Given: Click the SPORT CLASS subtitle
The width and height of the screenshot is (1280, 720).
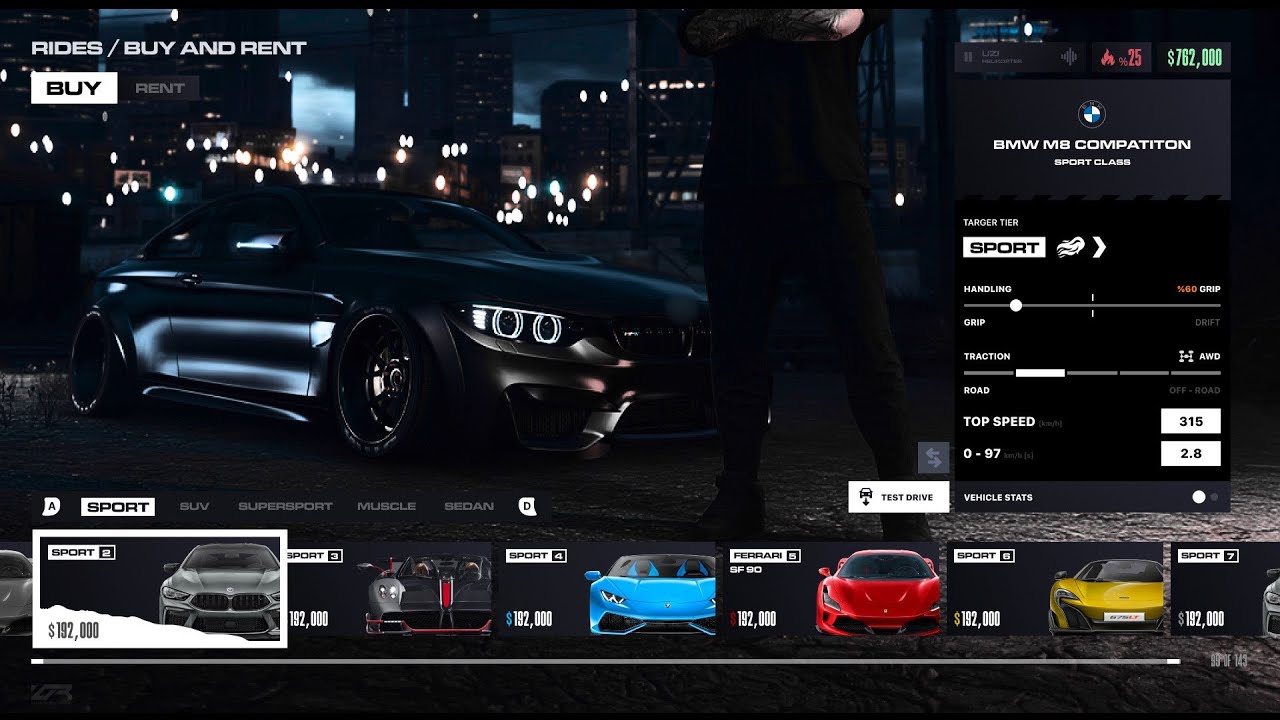Looking at the screenshot, I should [1092, 162].
